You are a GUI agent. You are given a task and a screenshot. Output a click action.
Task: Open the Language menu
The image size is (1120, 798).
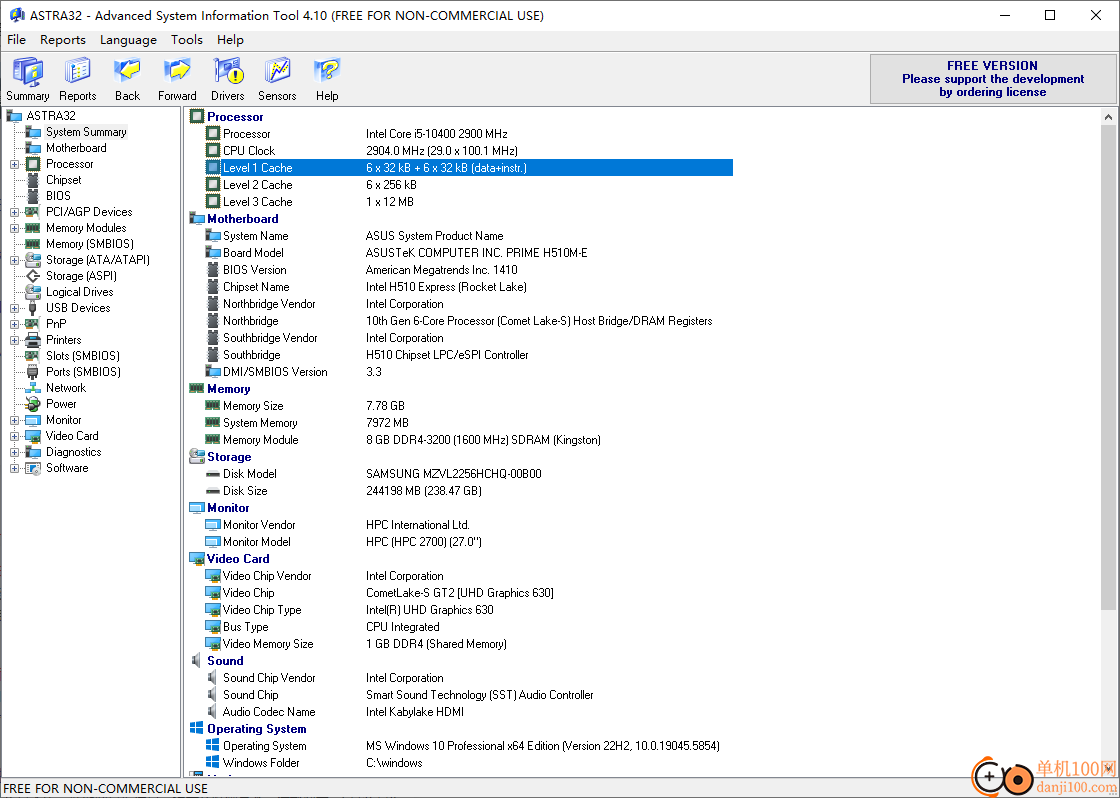(x=129, y=40)
